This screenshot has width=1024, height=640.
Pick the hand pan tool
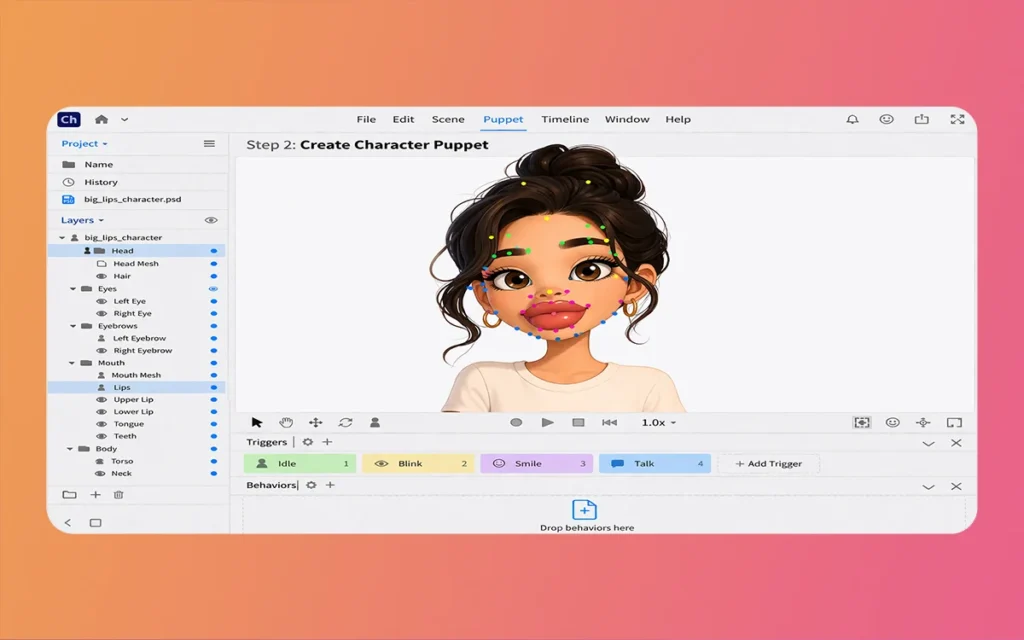[x=286, y=423]
